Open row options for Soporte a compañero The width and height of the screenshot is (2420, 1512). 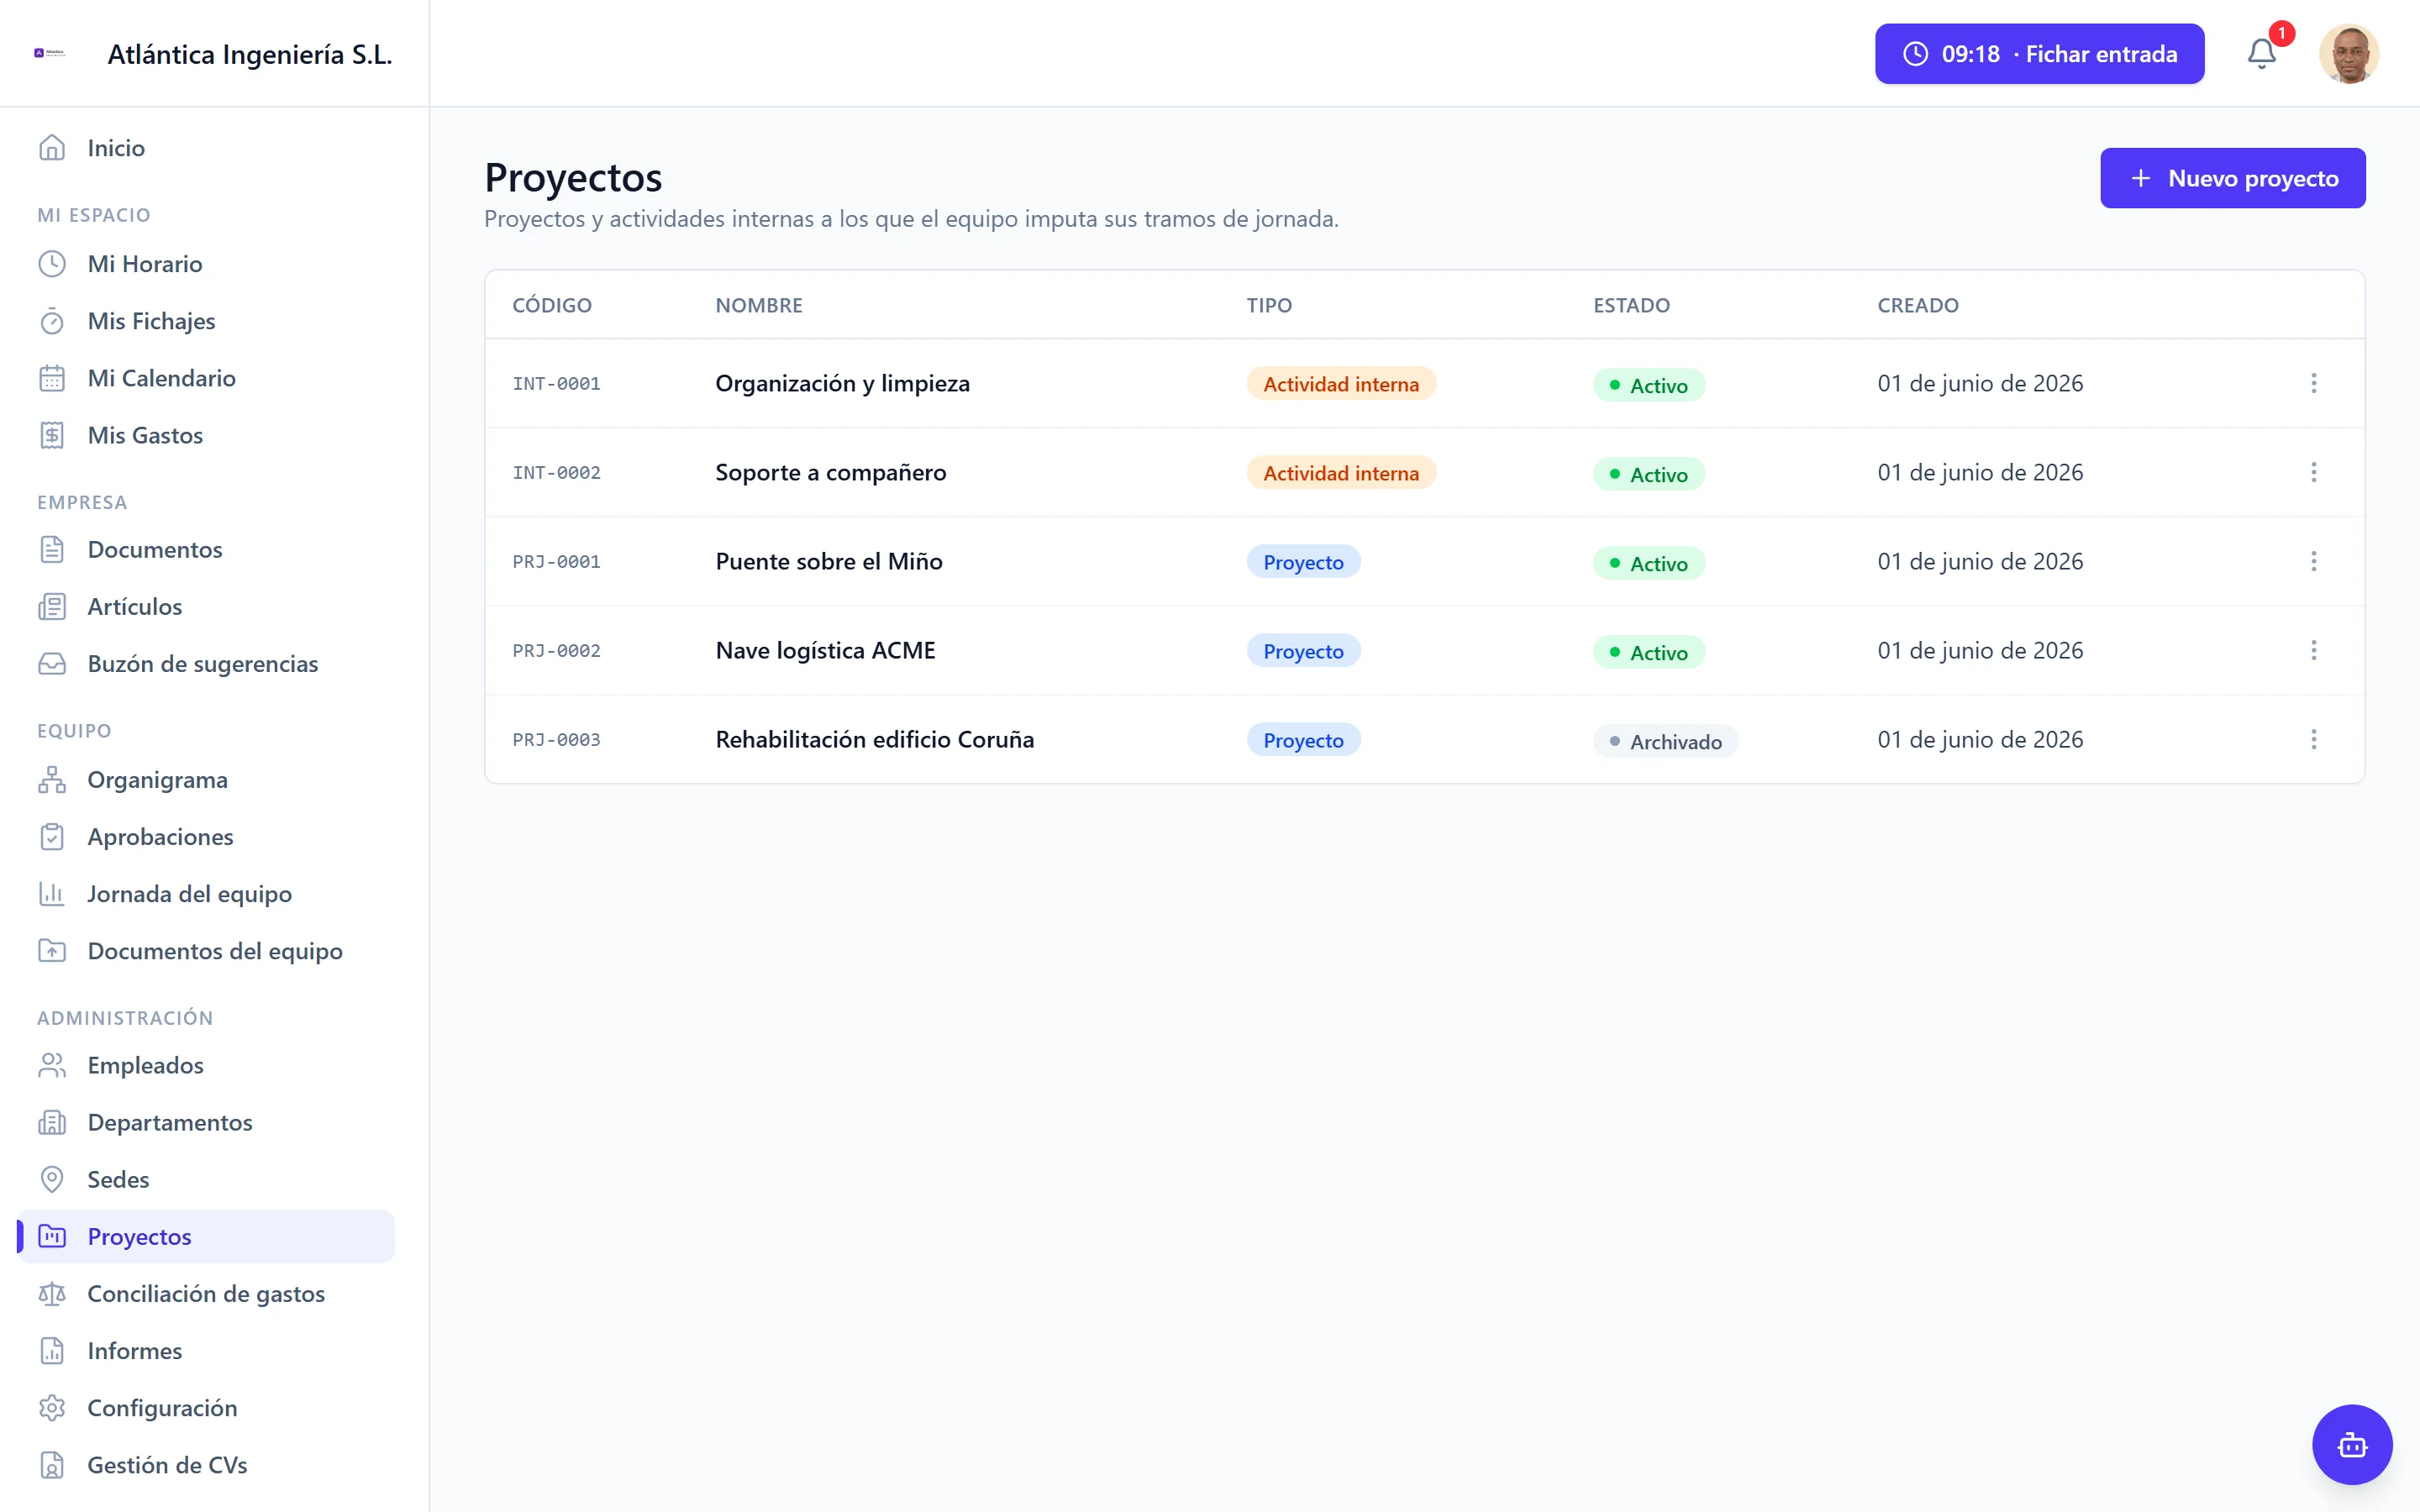tap(2313, 472)
